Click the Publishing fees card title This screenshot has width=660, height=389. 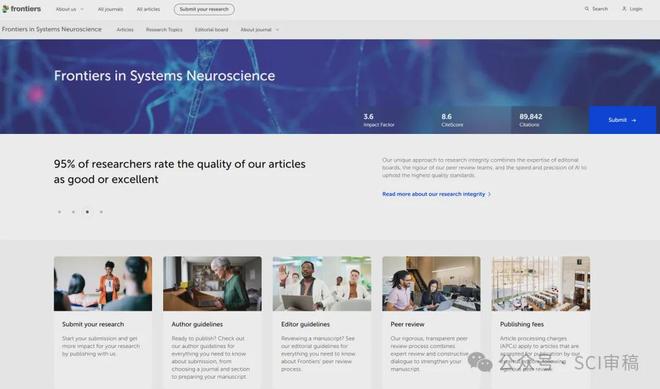tap(522, 324)
